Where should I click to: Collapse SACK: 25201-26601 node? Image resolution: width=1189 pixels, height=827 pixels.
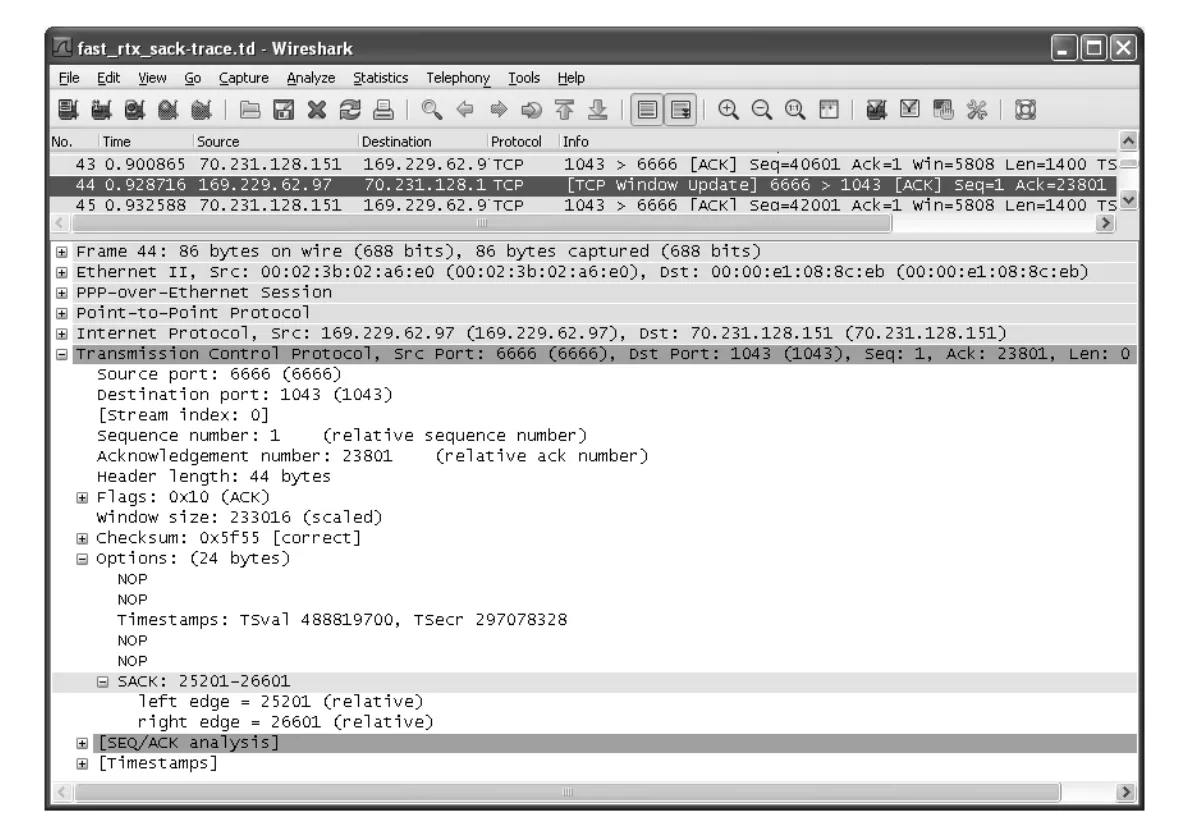tap(103, 682)
